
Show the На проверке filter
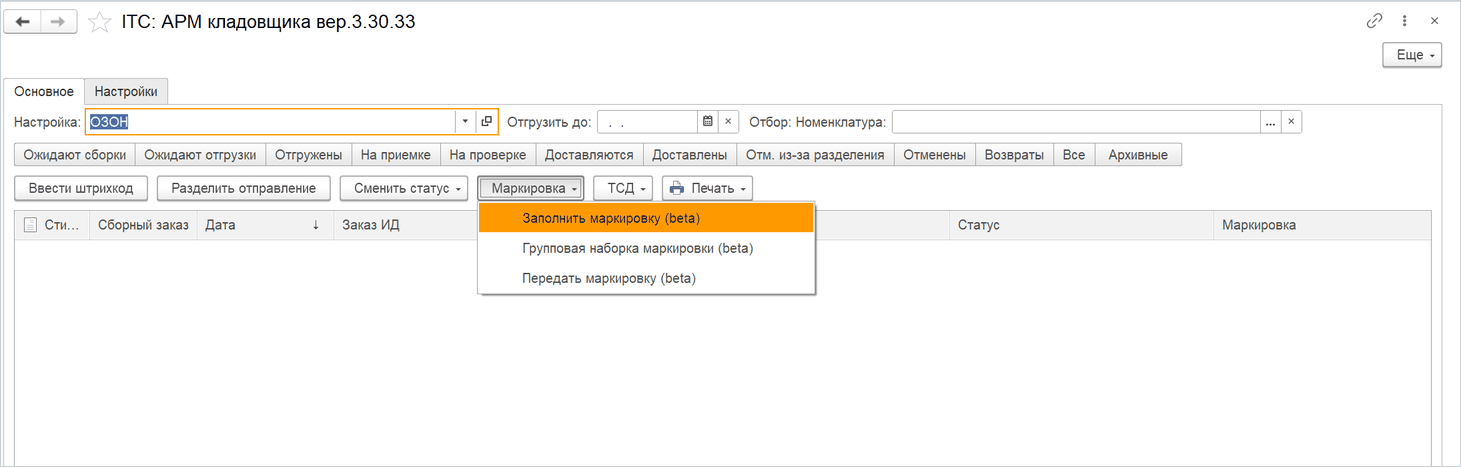488,155
